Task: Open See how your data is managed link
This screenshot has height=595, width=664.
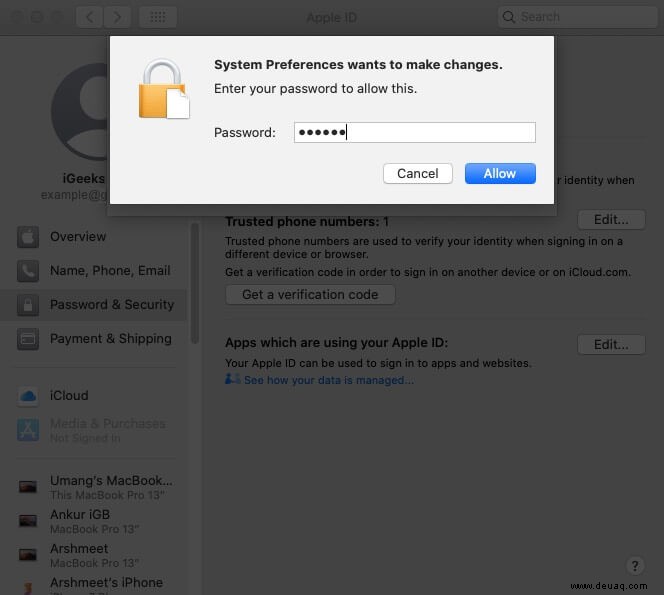Action: coord(329,380)
